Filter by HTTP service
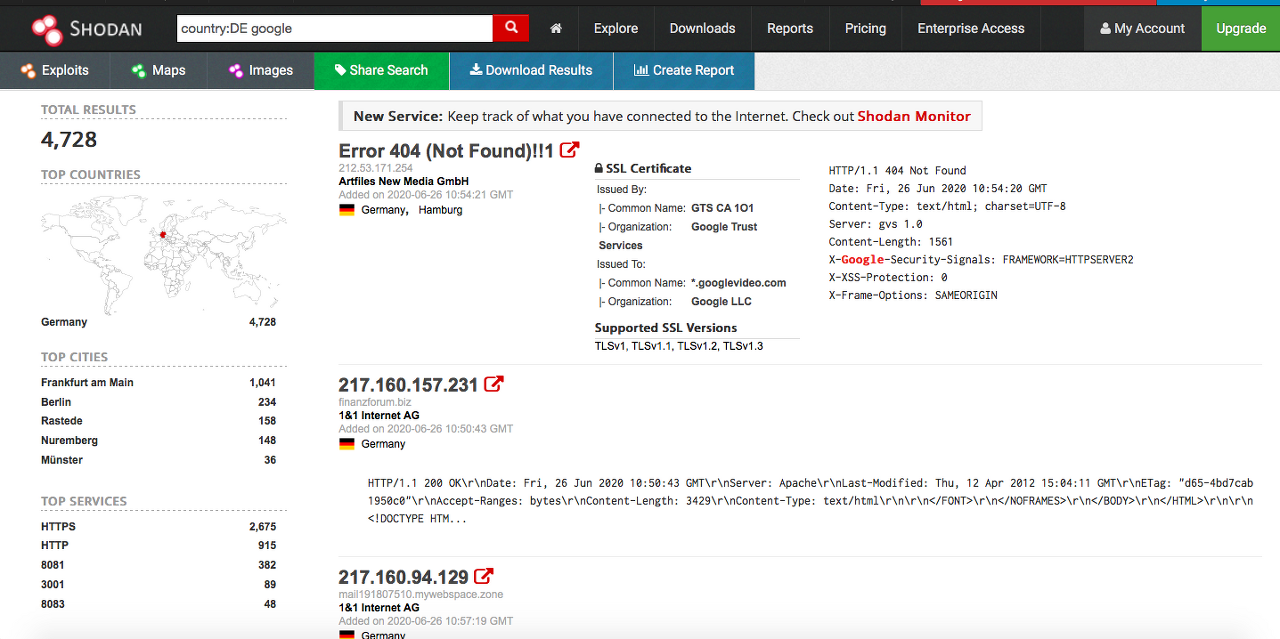1280x639 pixels. point(54,545)
